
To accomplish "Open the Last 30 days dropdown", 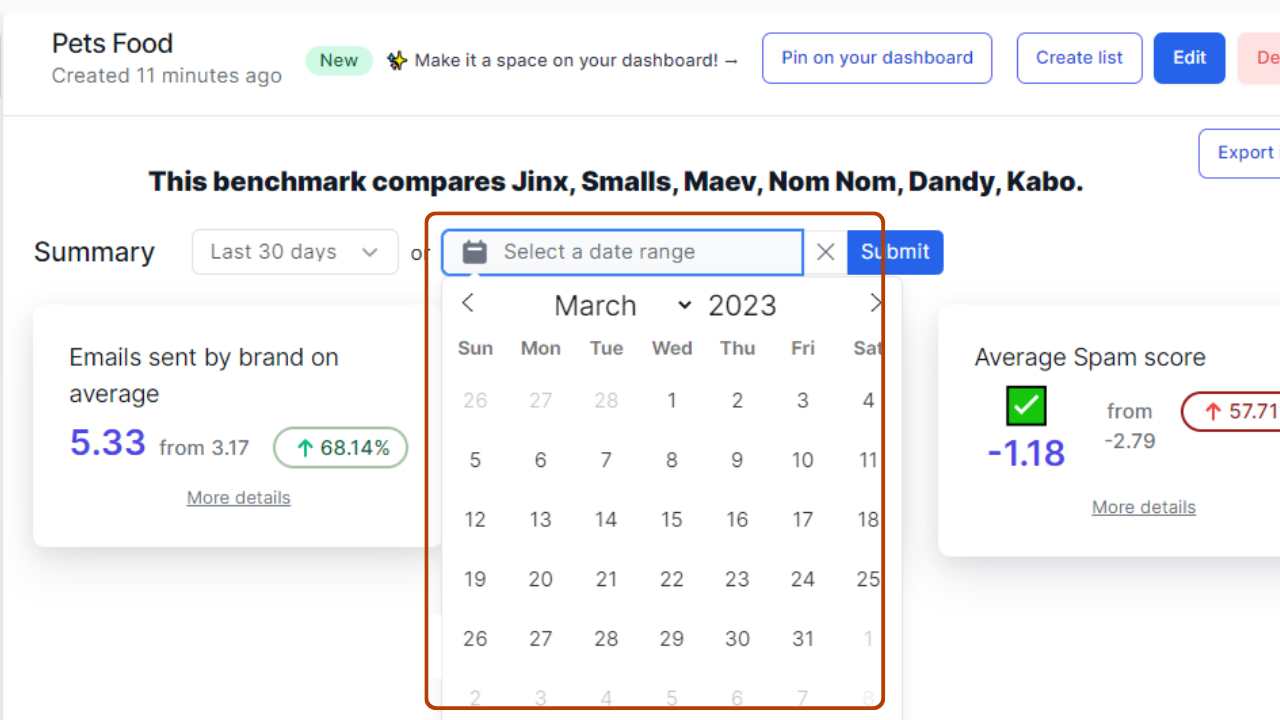I will point(295,252).
